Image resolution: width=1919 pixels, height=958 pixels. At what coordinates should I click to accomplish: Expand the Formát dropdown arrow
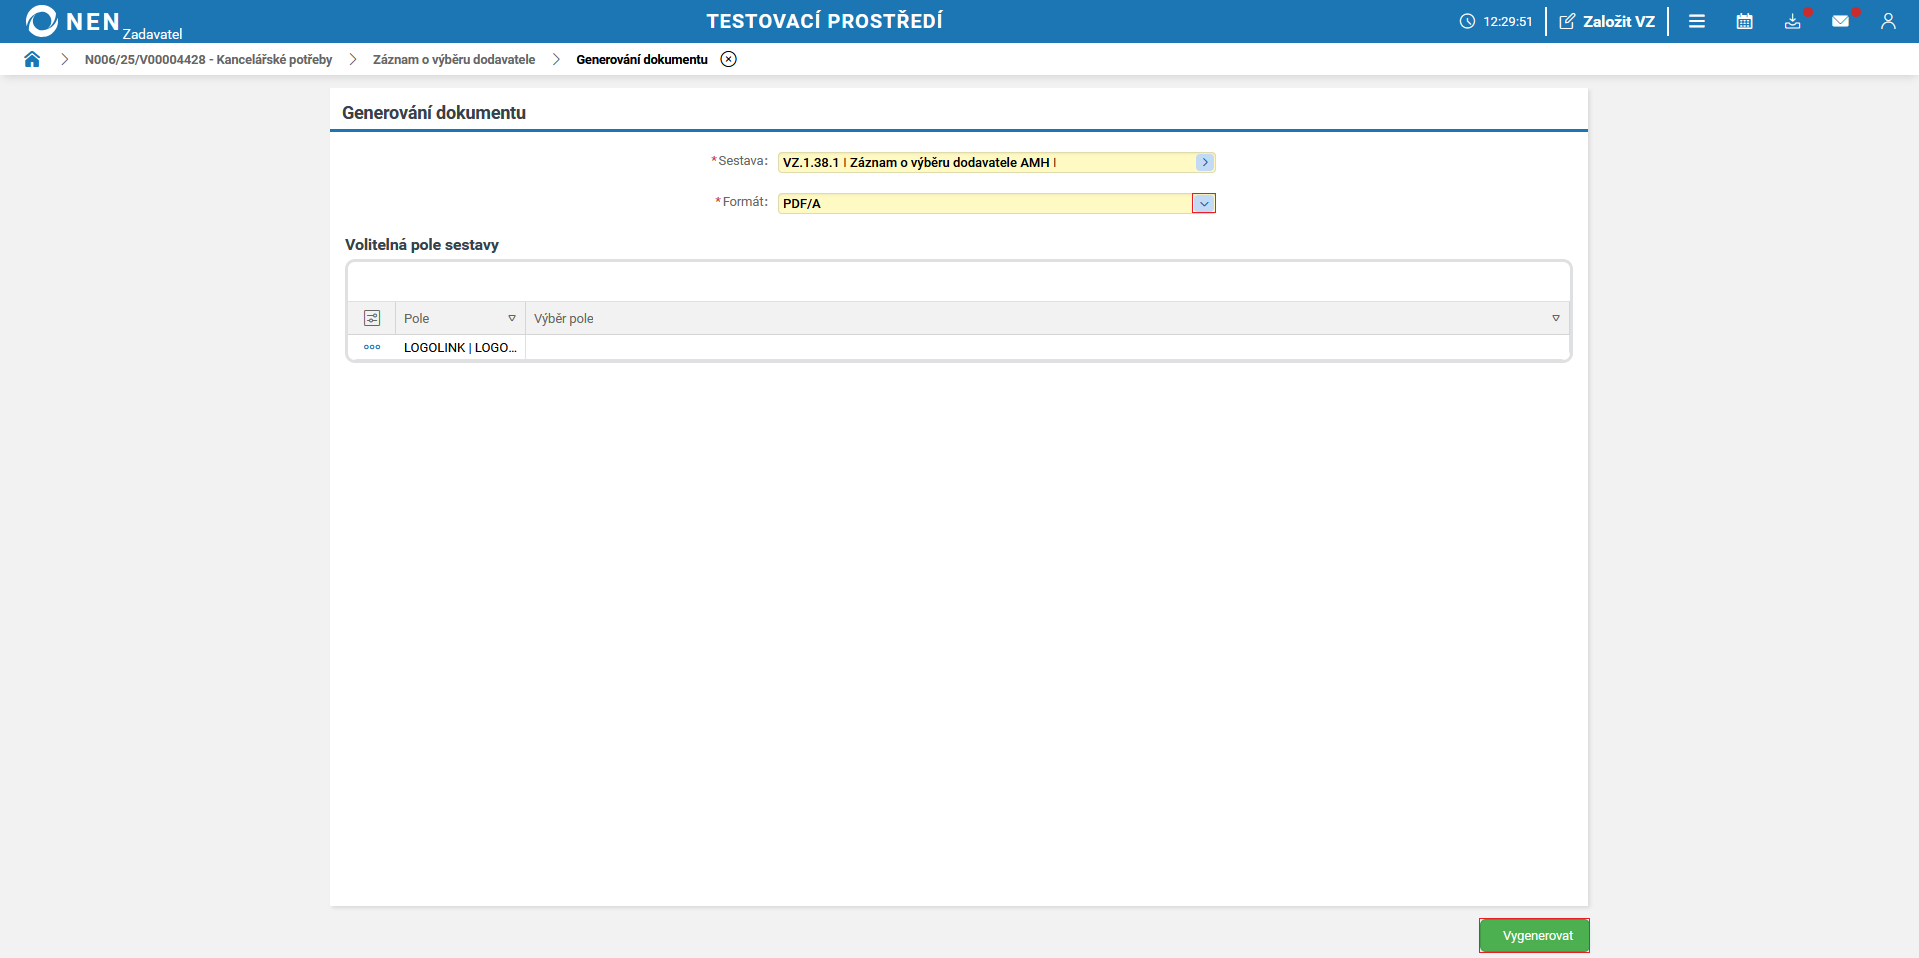tap(1204, 203)
